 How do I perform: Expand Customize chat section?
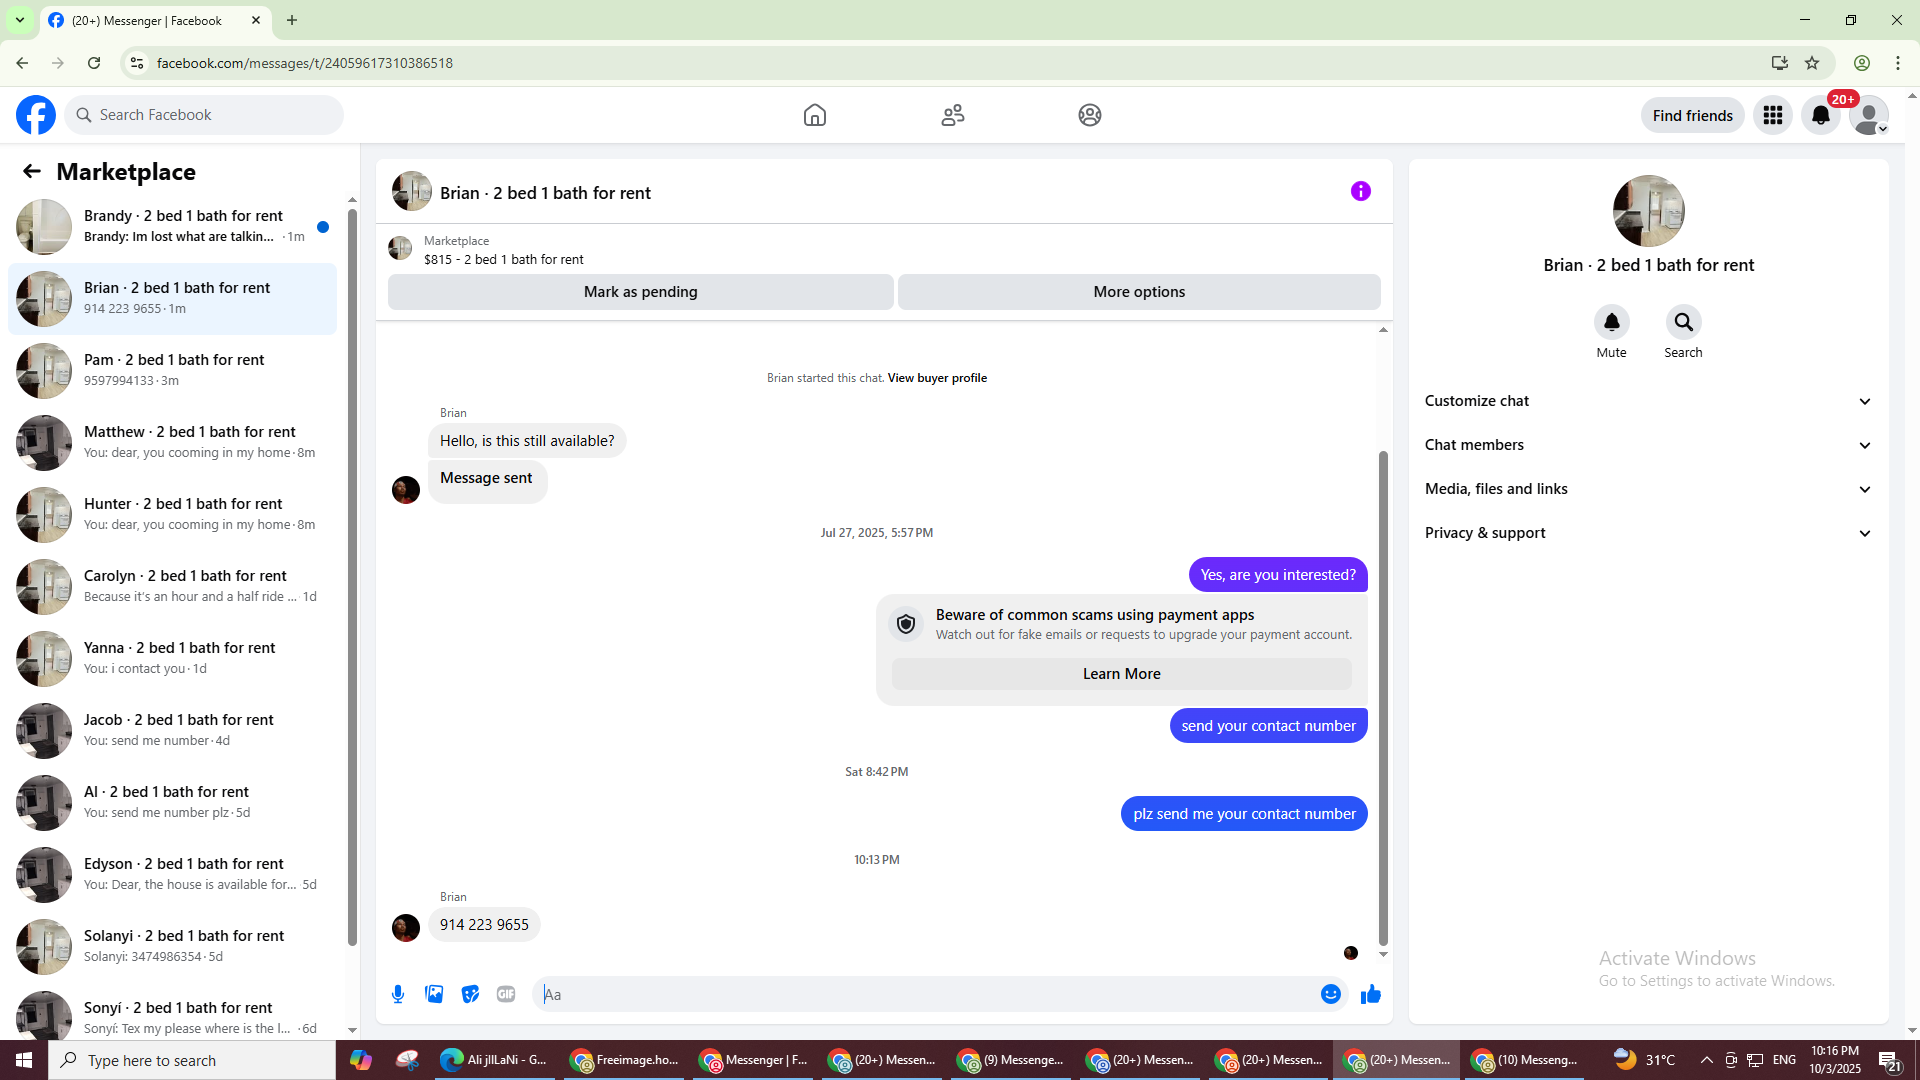click(x=1649, y=401)
